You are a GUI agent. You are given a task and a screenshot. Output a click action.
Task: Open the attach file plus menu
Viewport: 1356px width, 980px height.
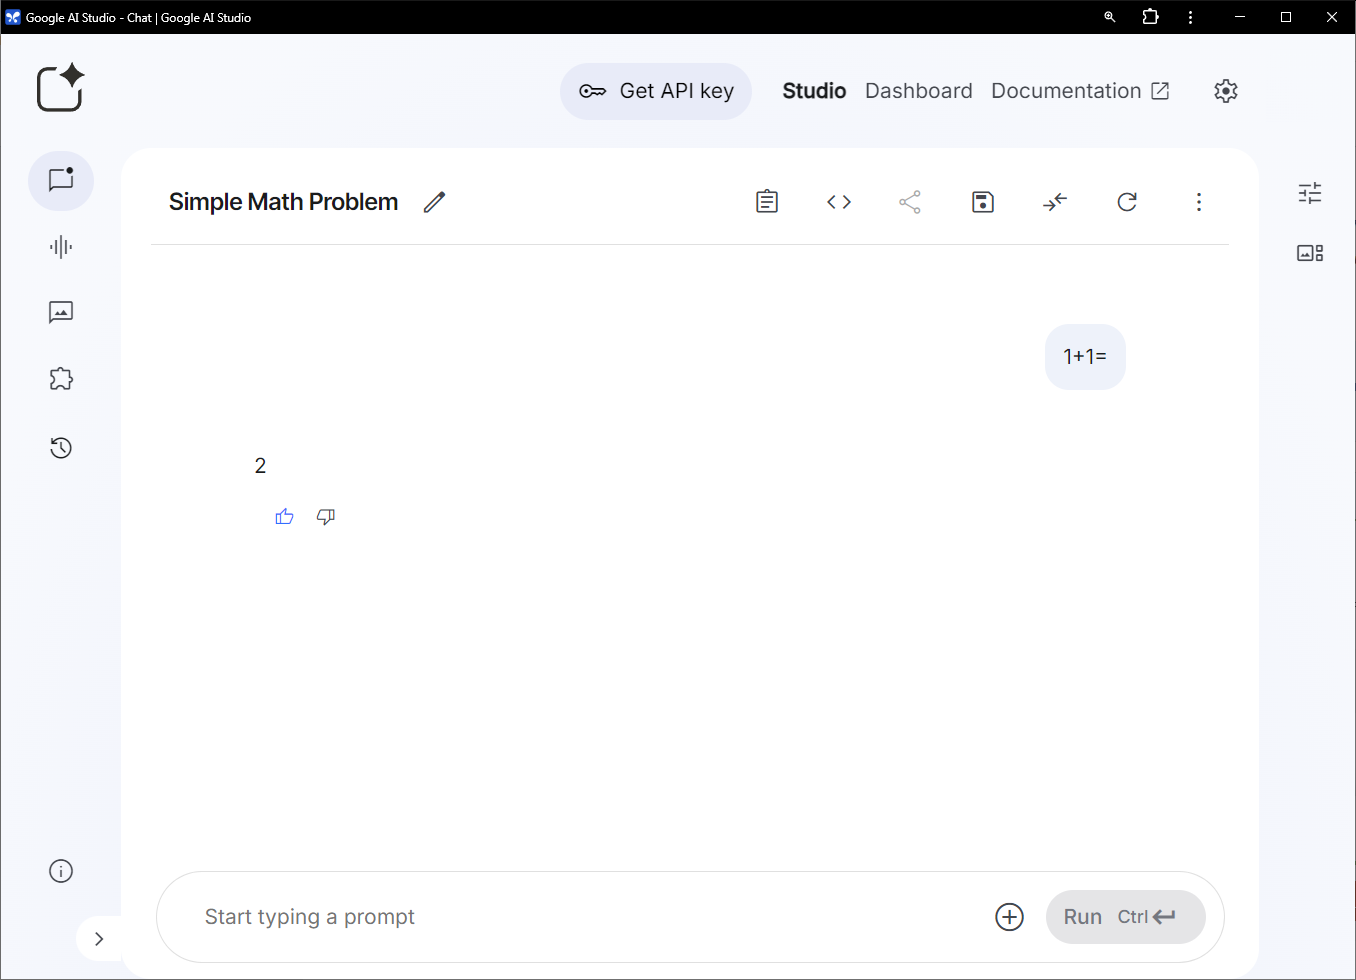coord(1009,916)
